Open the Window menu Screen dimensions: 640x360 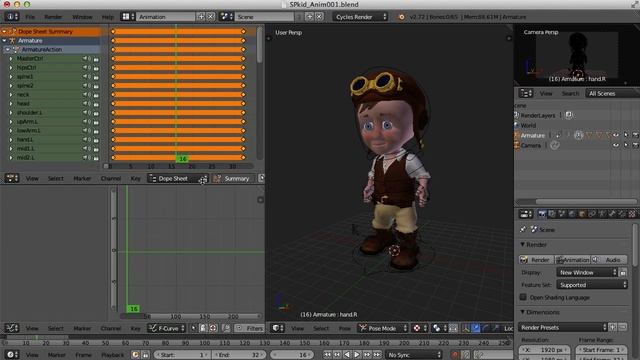tap(82, 17)
